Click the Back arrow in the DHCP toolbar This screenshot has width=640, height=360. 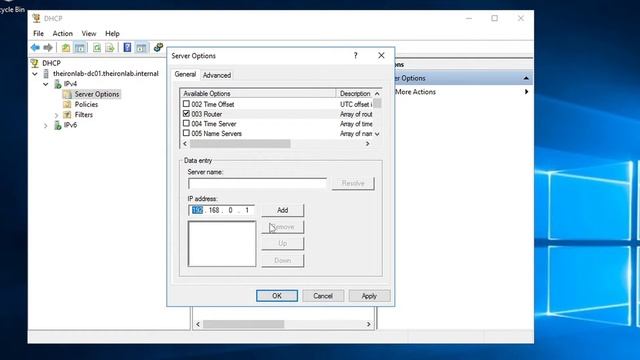point(35,48)
